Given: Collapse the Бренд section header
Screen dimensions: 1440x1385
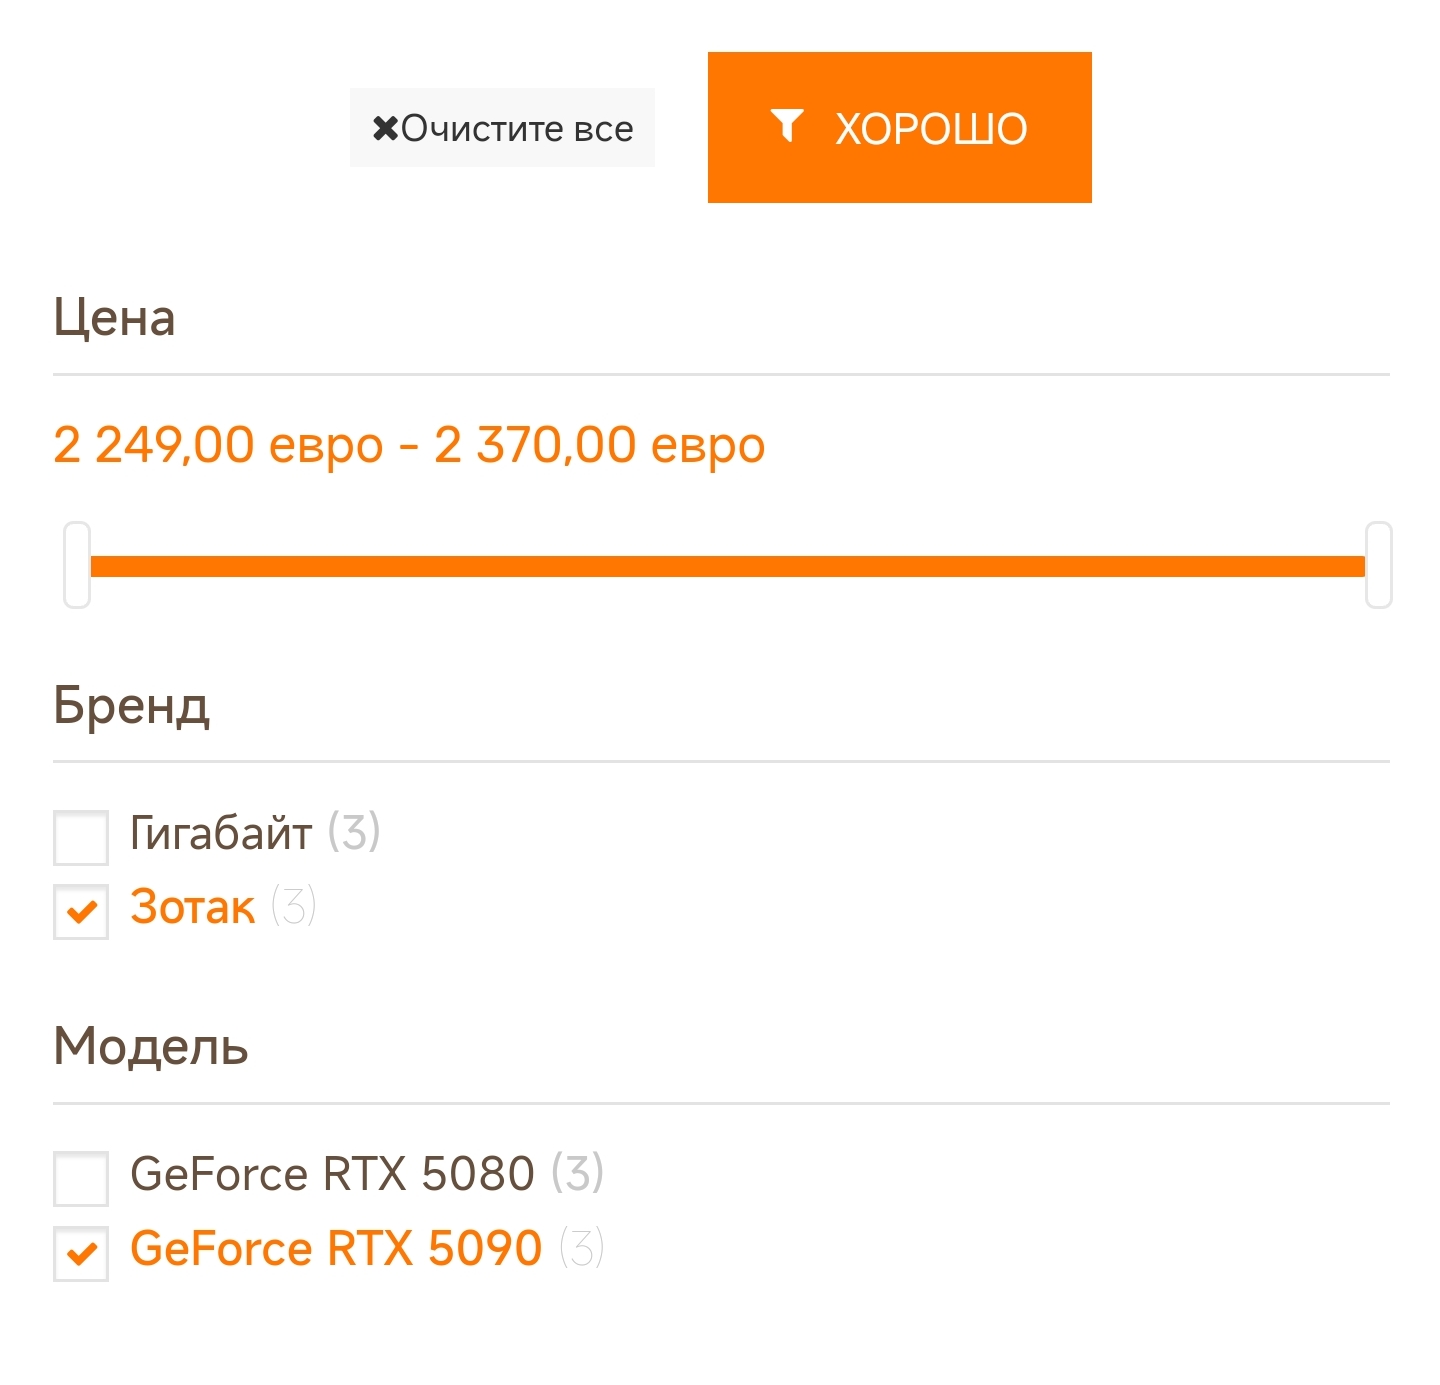Looking at the screenshot, I should pos(132,706).
